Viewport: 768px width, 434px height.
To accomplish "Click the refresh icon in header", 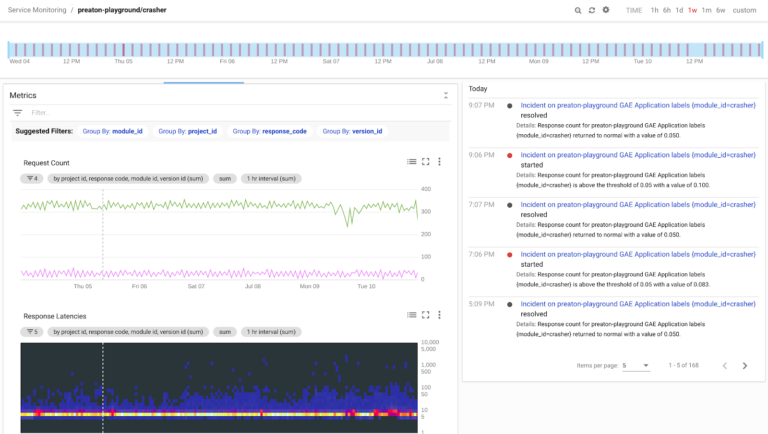I will click(x=592, y=10).
